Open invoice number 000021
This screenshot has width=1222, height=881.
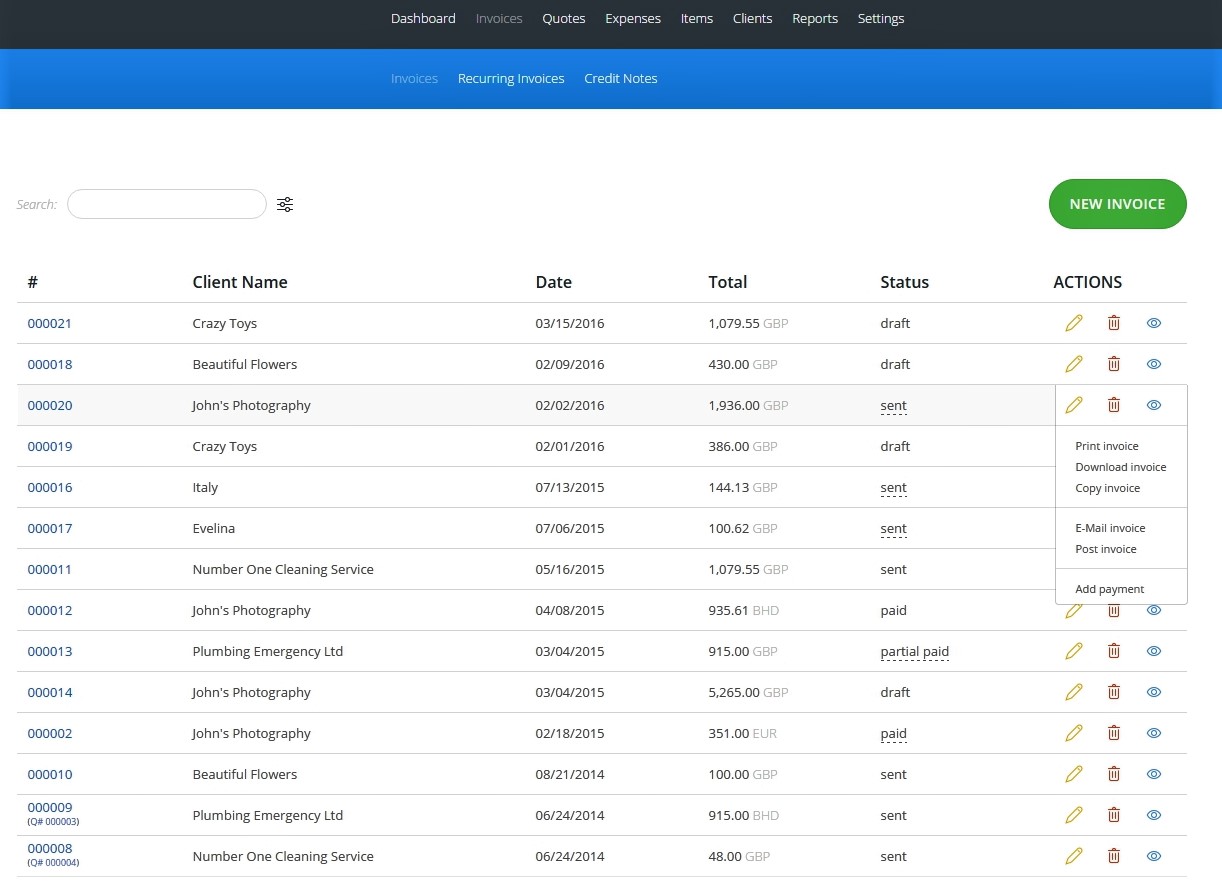[x=50, y=323]
